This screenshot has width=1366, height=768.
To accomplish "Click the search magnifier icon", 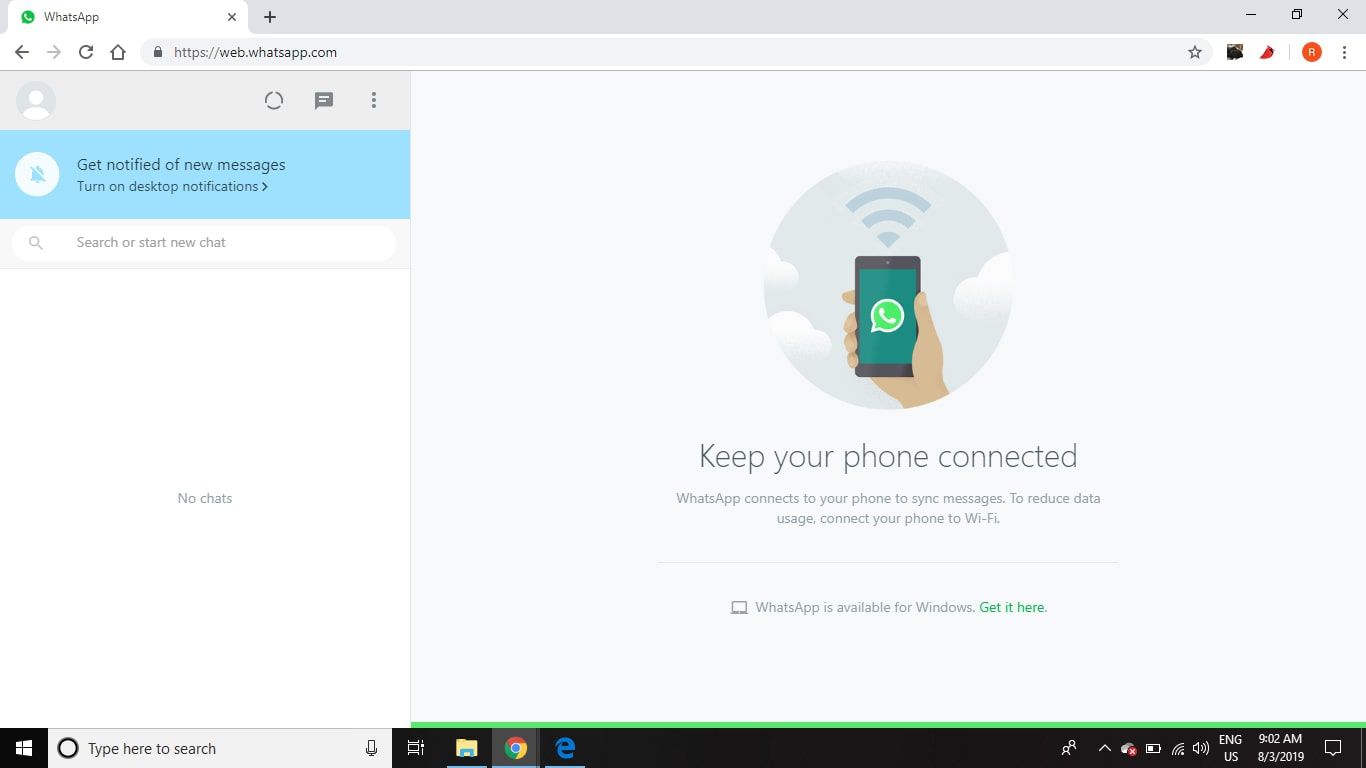I will 36,243.
